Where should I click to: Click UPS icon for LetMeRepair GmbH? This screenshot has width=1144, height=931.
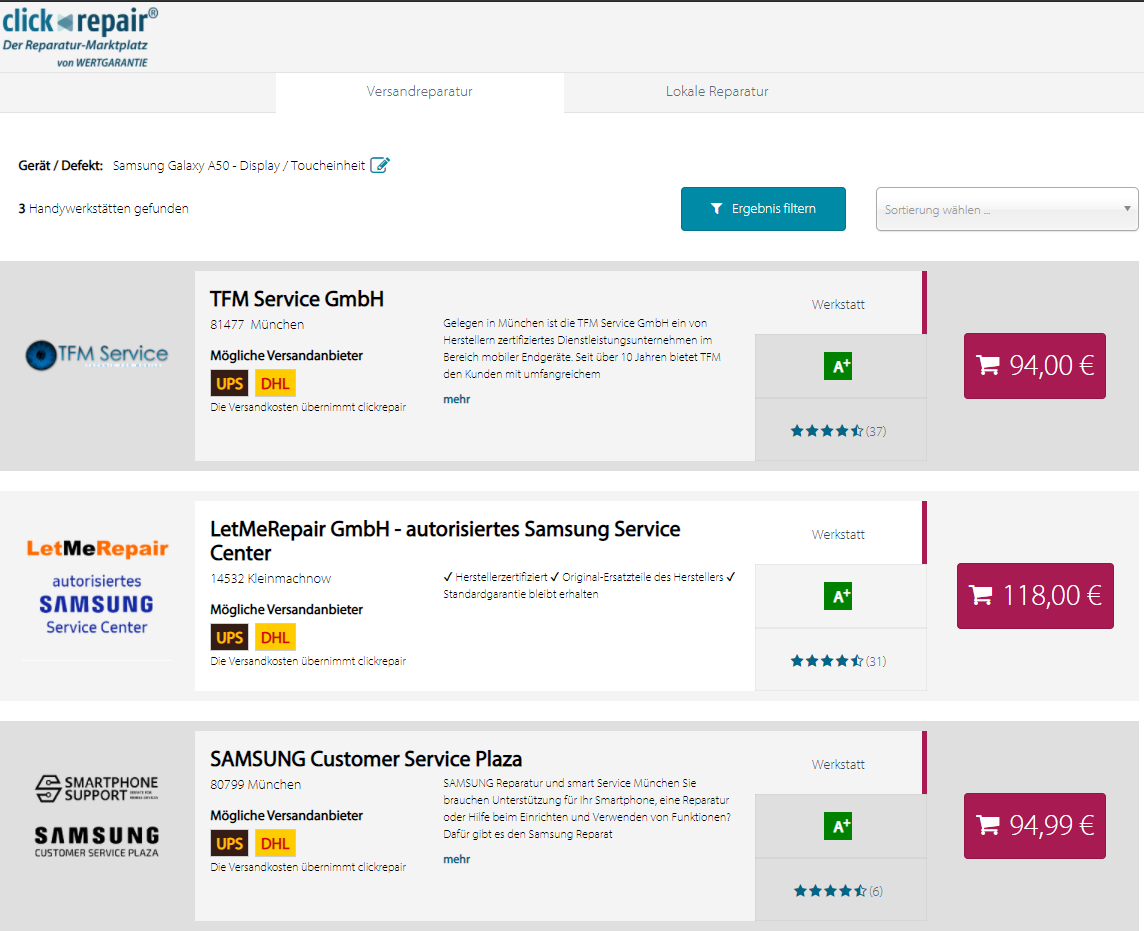pyautogui.click(x=229, y=637)
